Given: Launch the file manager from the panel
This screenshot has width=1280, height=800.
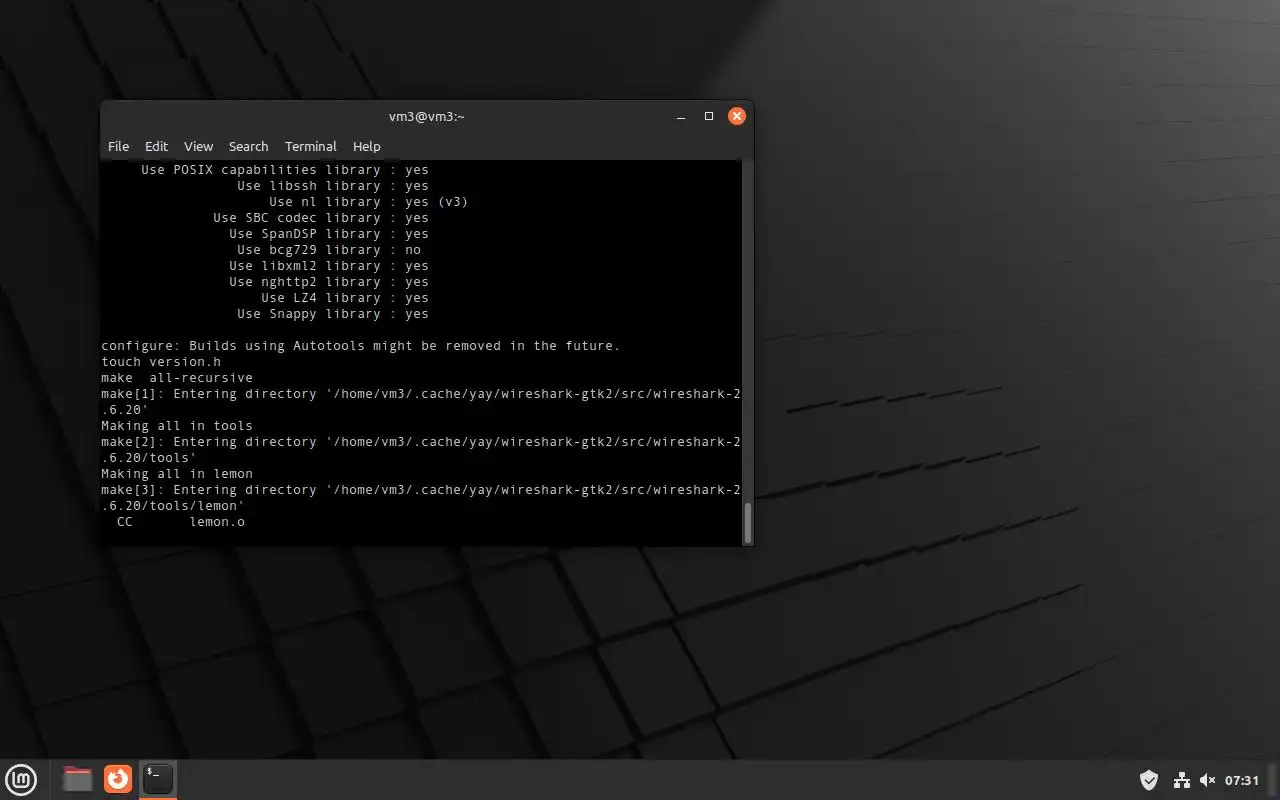Looking at the screenshot, I should click(77, 779).
